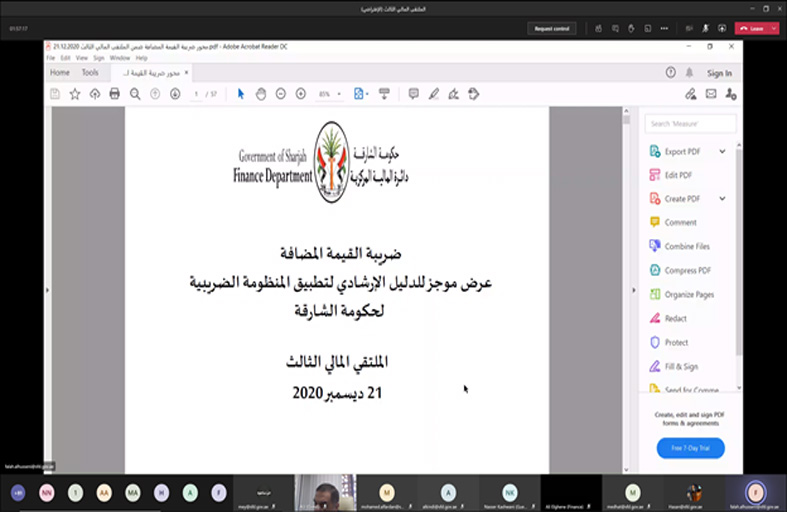Viewport: 787px width, 512px height.
Task: Click the zoom in plus icon
Action: 301,94
